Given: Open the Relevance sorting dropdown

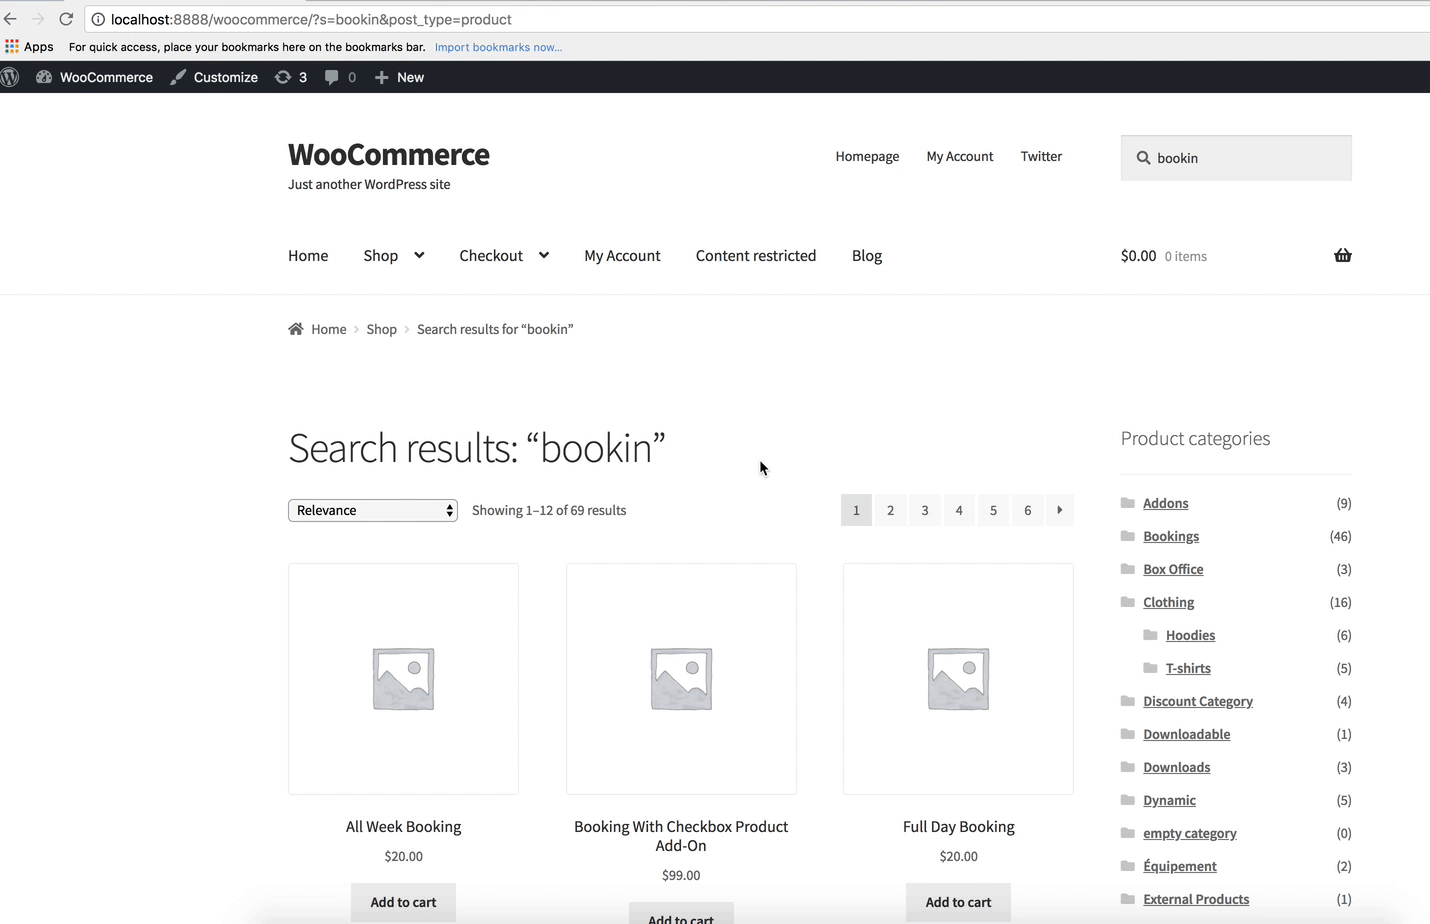Looking at the screenshot, I should point(373,510).
